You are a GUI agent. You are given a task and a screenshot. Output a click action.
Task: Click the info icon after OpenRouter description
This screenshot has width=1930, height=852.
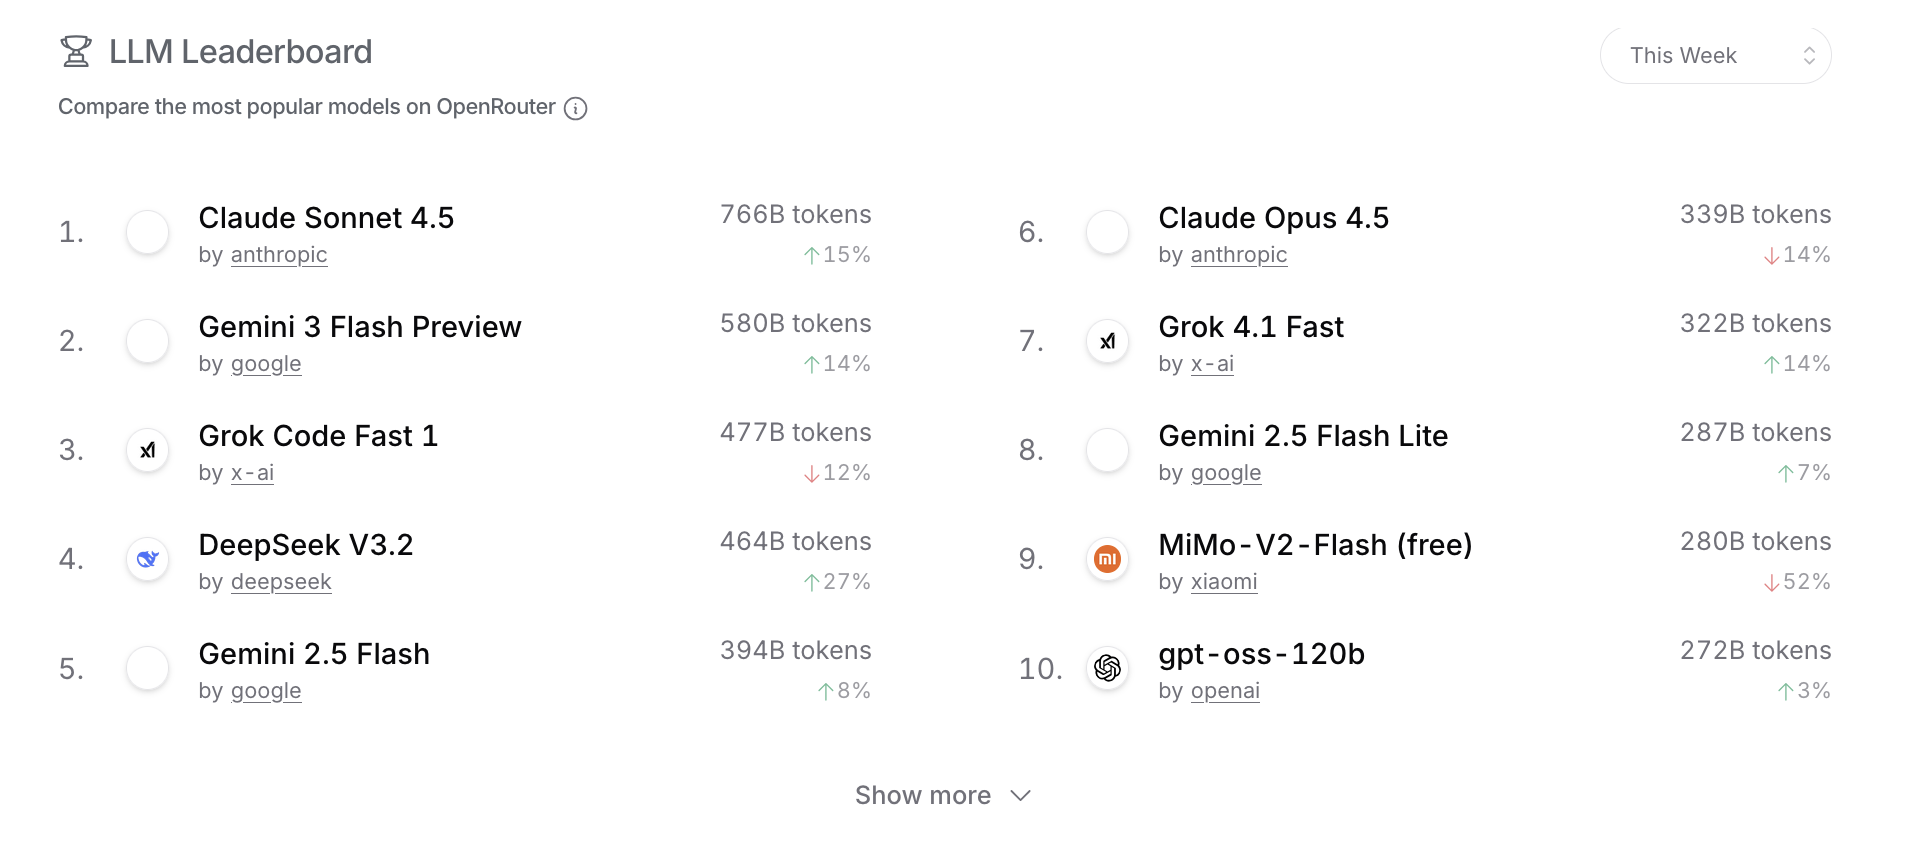[x=575, y=108]
